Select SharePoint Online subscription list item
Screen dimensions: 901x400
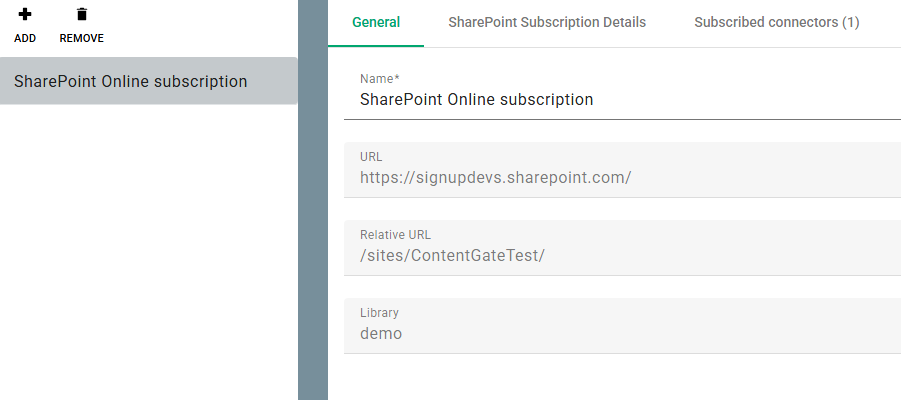point(149,81)
